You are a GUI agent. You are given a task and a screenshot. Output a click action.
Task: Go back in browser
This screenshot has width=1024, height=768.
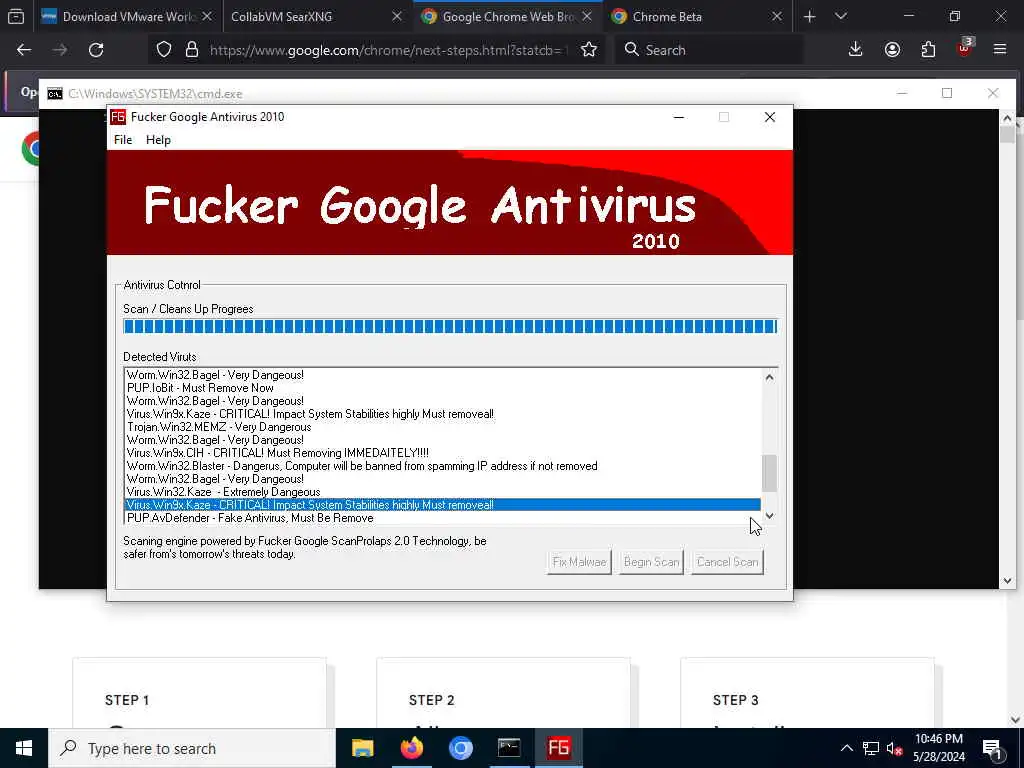[x=24, y=50]
